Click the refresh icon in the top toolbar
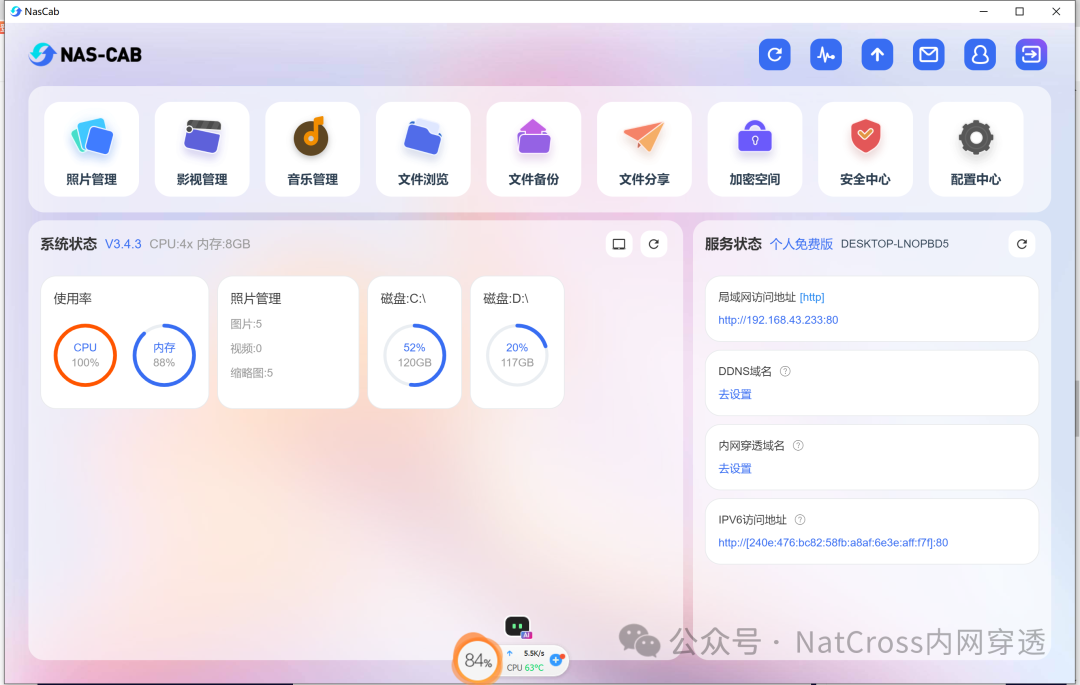The image size is (1080, 685). (x=775, y=54)
